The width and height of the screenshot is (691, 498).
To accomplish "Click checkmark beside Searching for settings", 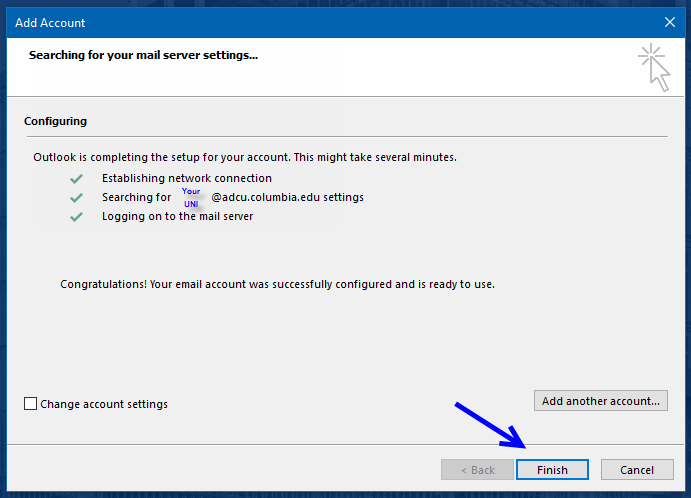I will pyautogui.click(x=77, y=198).
